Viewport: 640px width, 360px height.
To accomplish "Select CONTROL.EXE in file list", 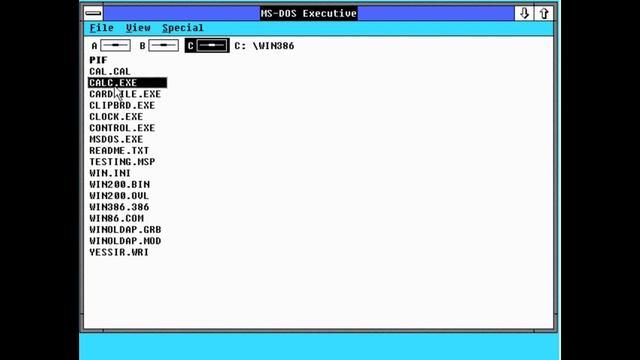I will point(122,128).
